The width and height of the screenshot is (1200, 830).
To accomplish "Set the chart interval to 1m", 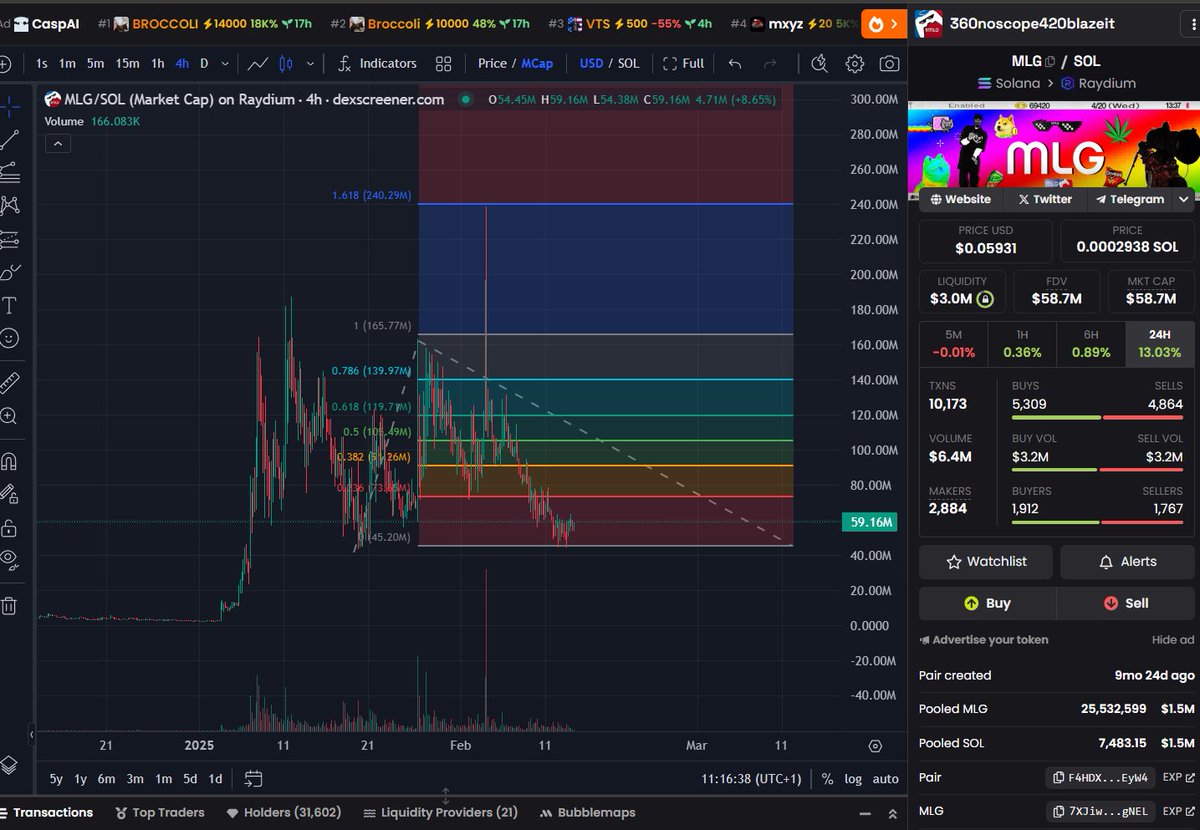I will [67, 63].
